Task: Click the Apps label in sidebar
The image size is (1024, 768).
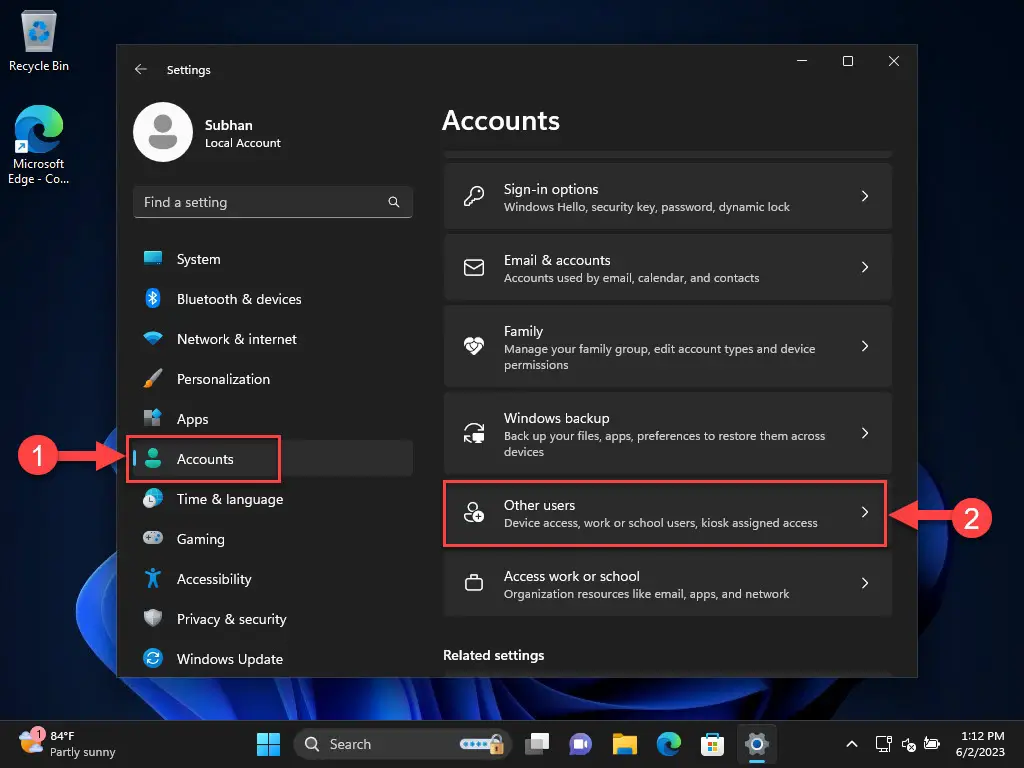Action: (x=193, y=419)
